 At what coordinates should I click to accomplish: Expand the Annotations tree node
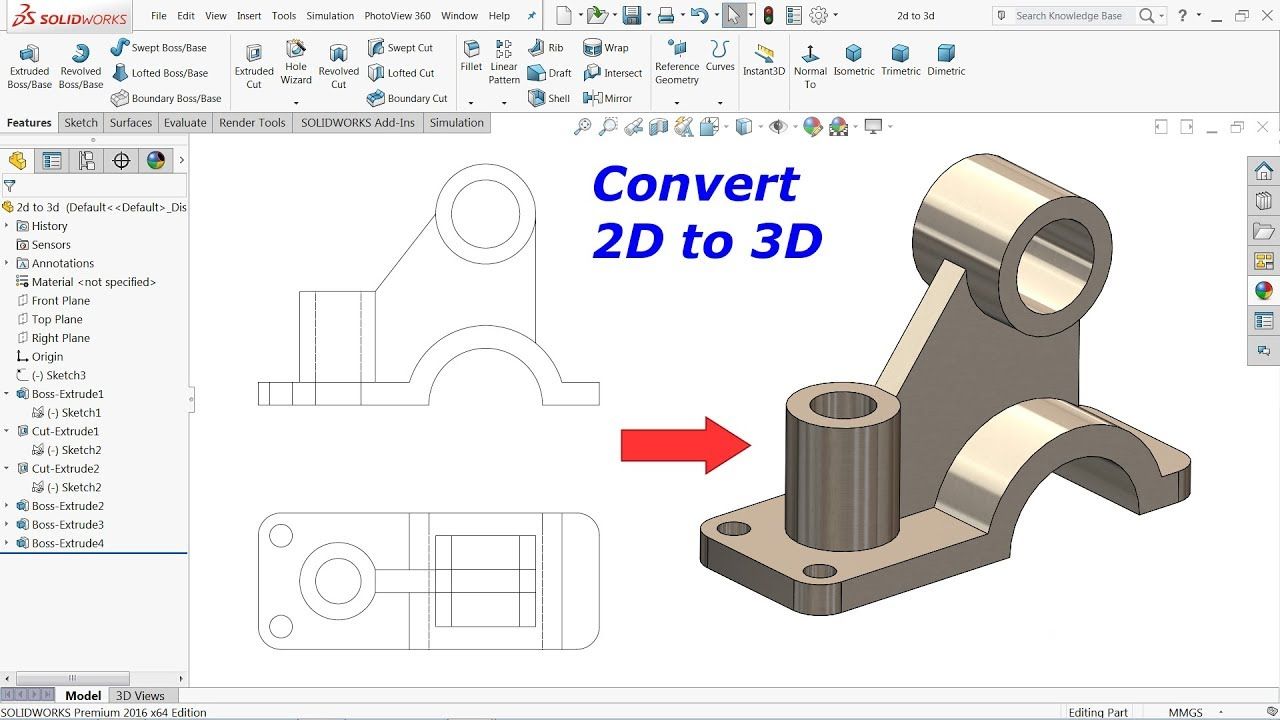(x=7, y=263)
